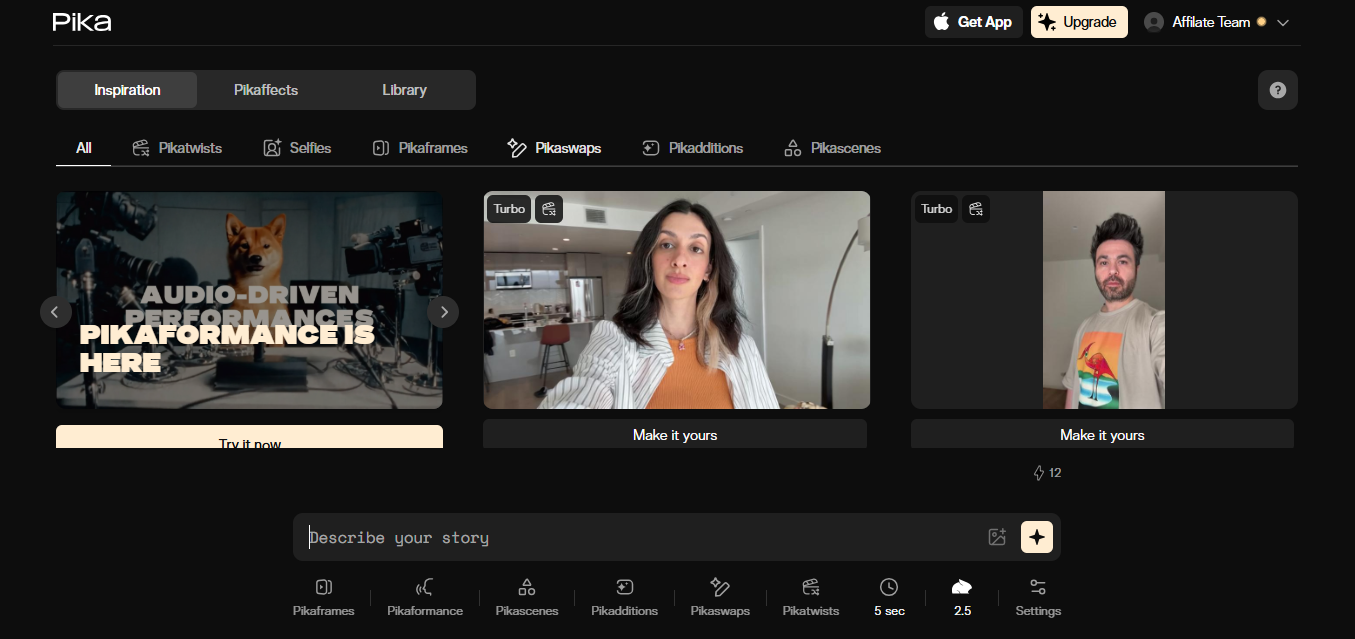Click Turbo badge on the man video
The image size is (1355, 639).
point(937,209)
